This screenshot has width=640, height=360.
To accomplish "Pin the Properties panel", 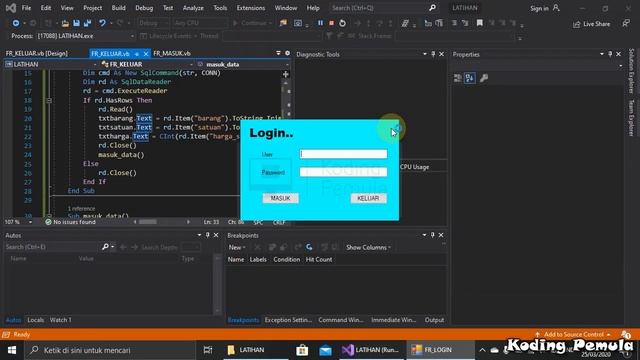I will (x=610, y=54).
